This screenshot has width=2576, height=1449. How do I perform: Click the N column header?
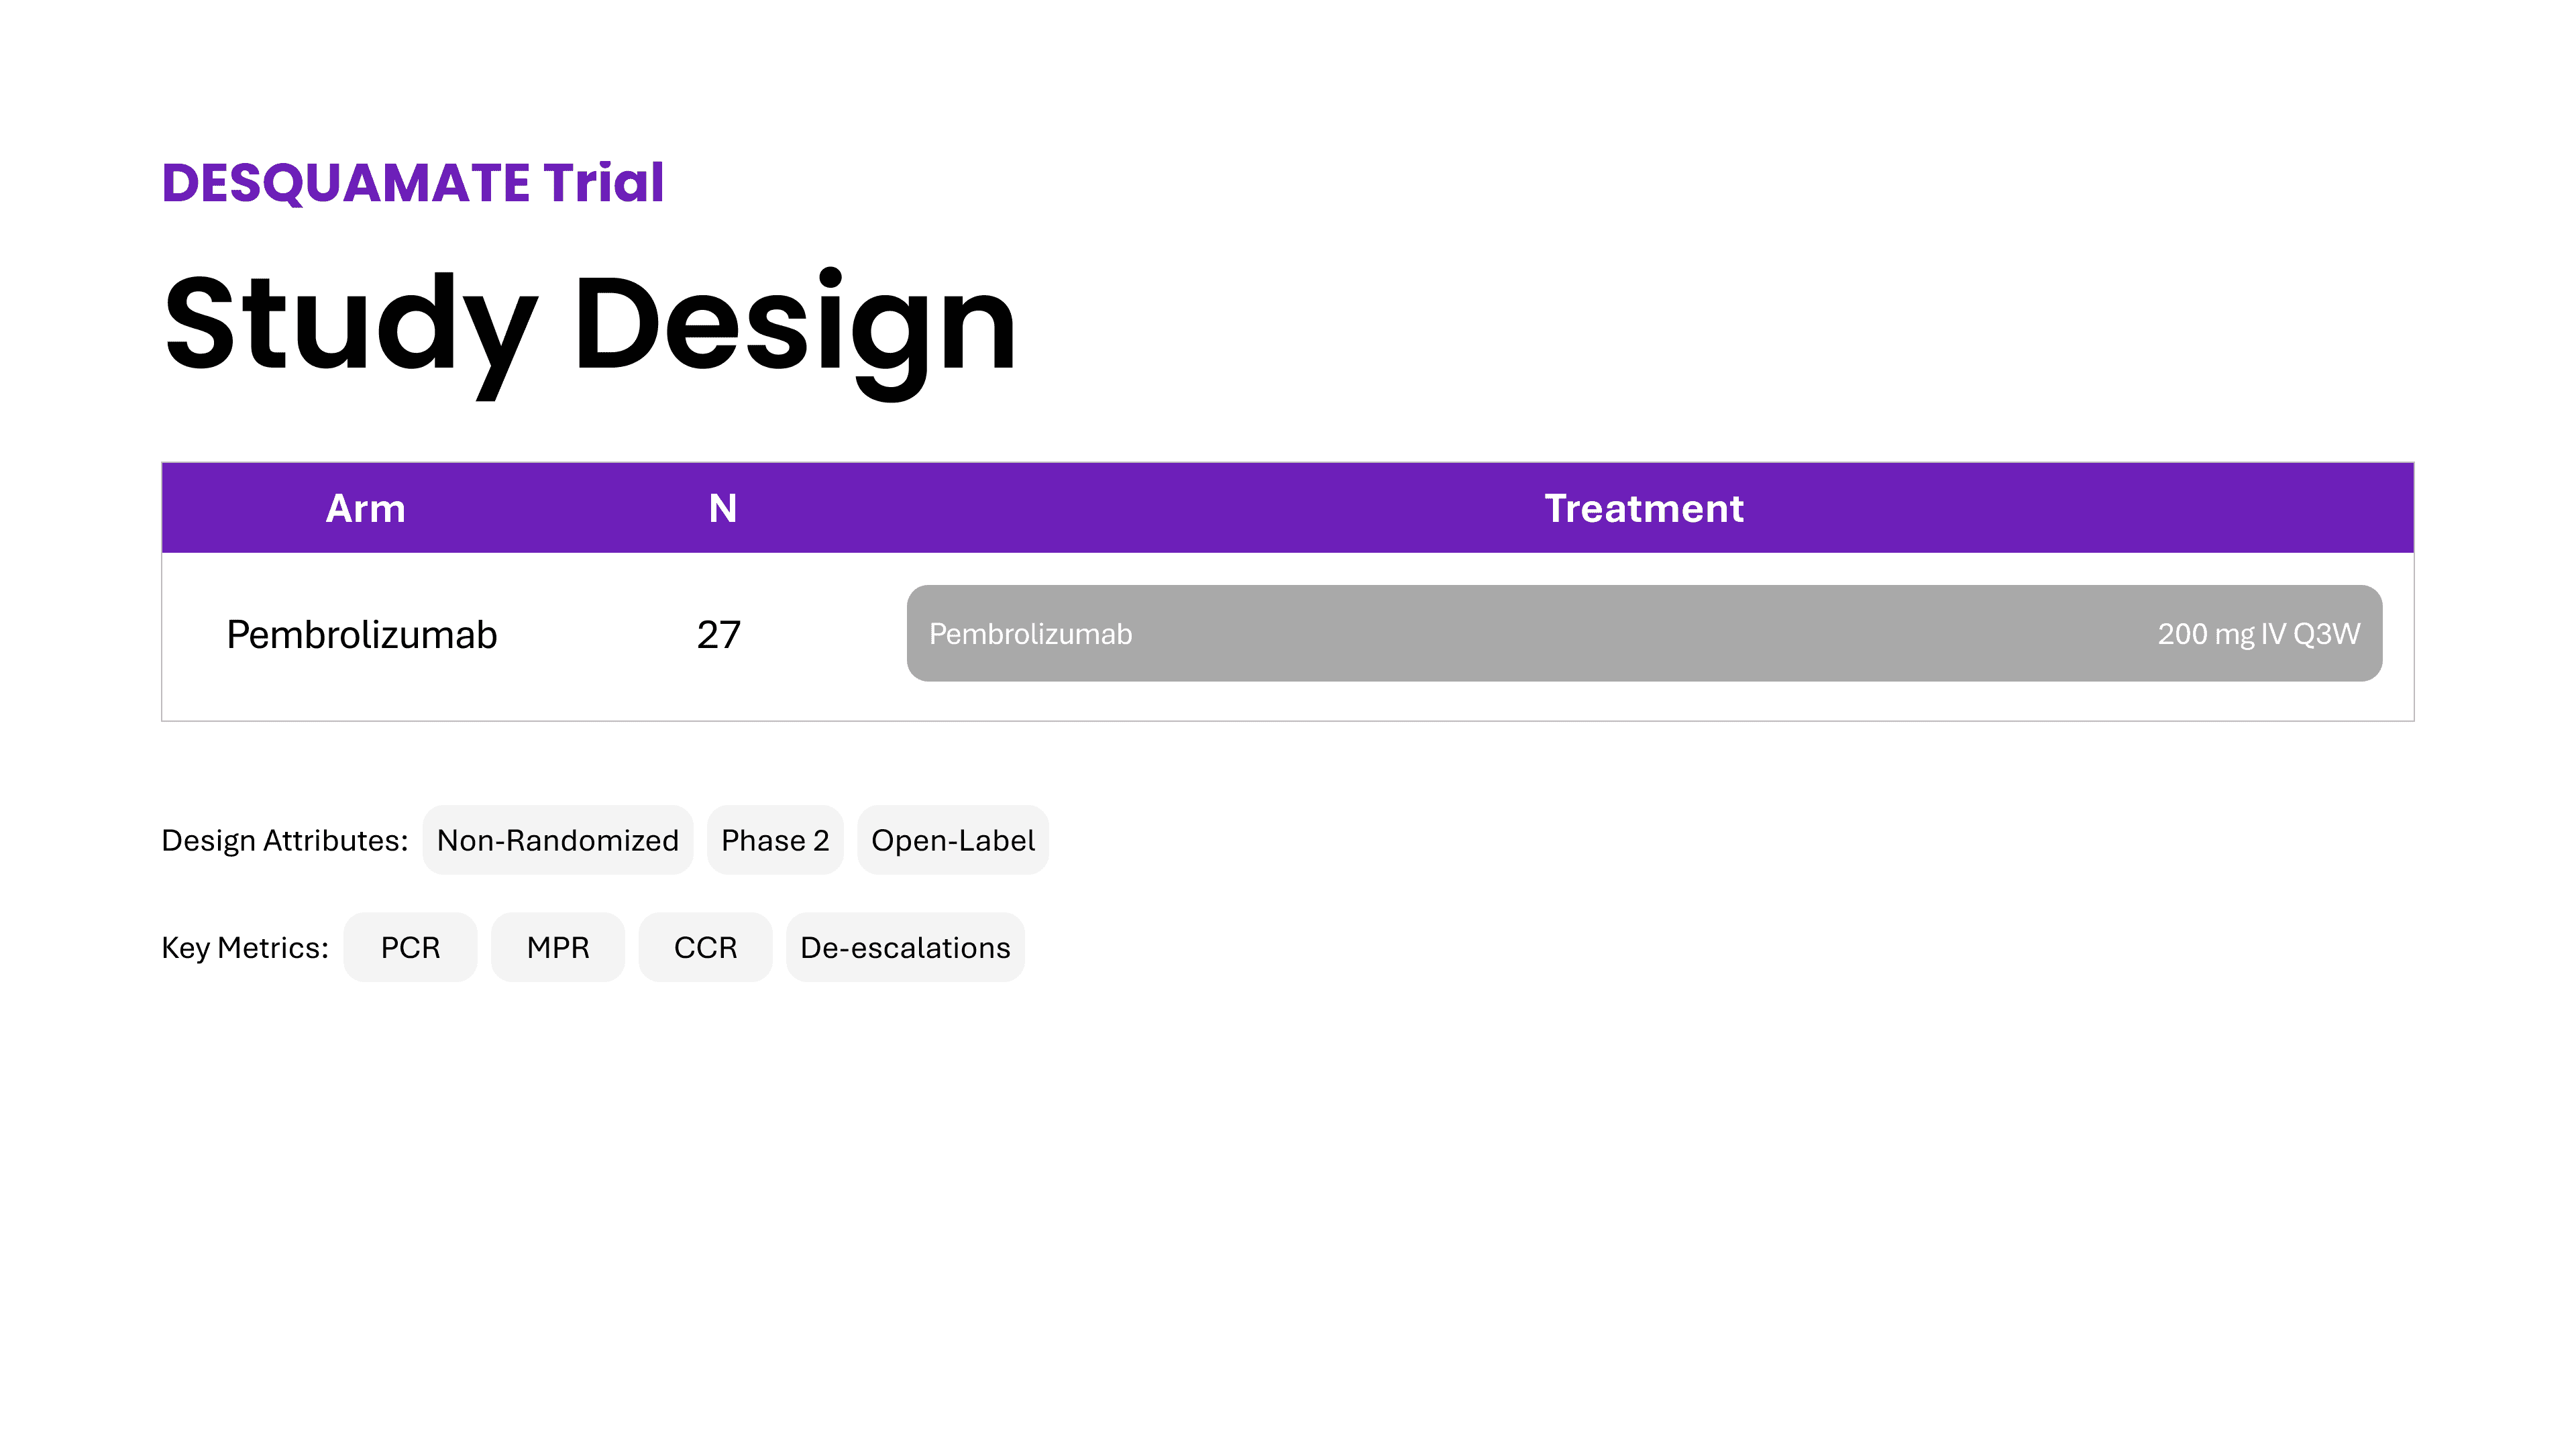pyautogui.click(x=722, y=508)
